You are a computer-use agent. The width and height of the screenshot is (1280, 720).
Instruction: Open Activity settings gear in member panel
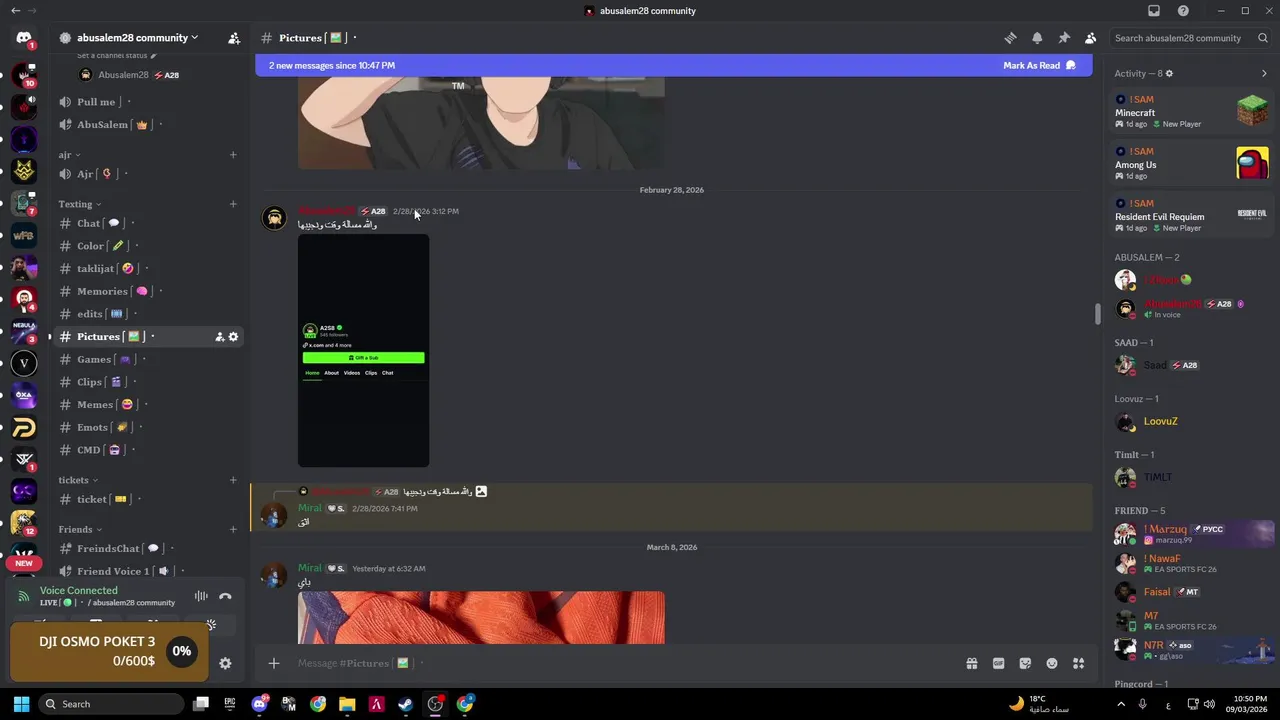(x=1169, y=73)
